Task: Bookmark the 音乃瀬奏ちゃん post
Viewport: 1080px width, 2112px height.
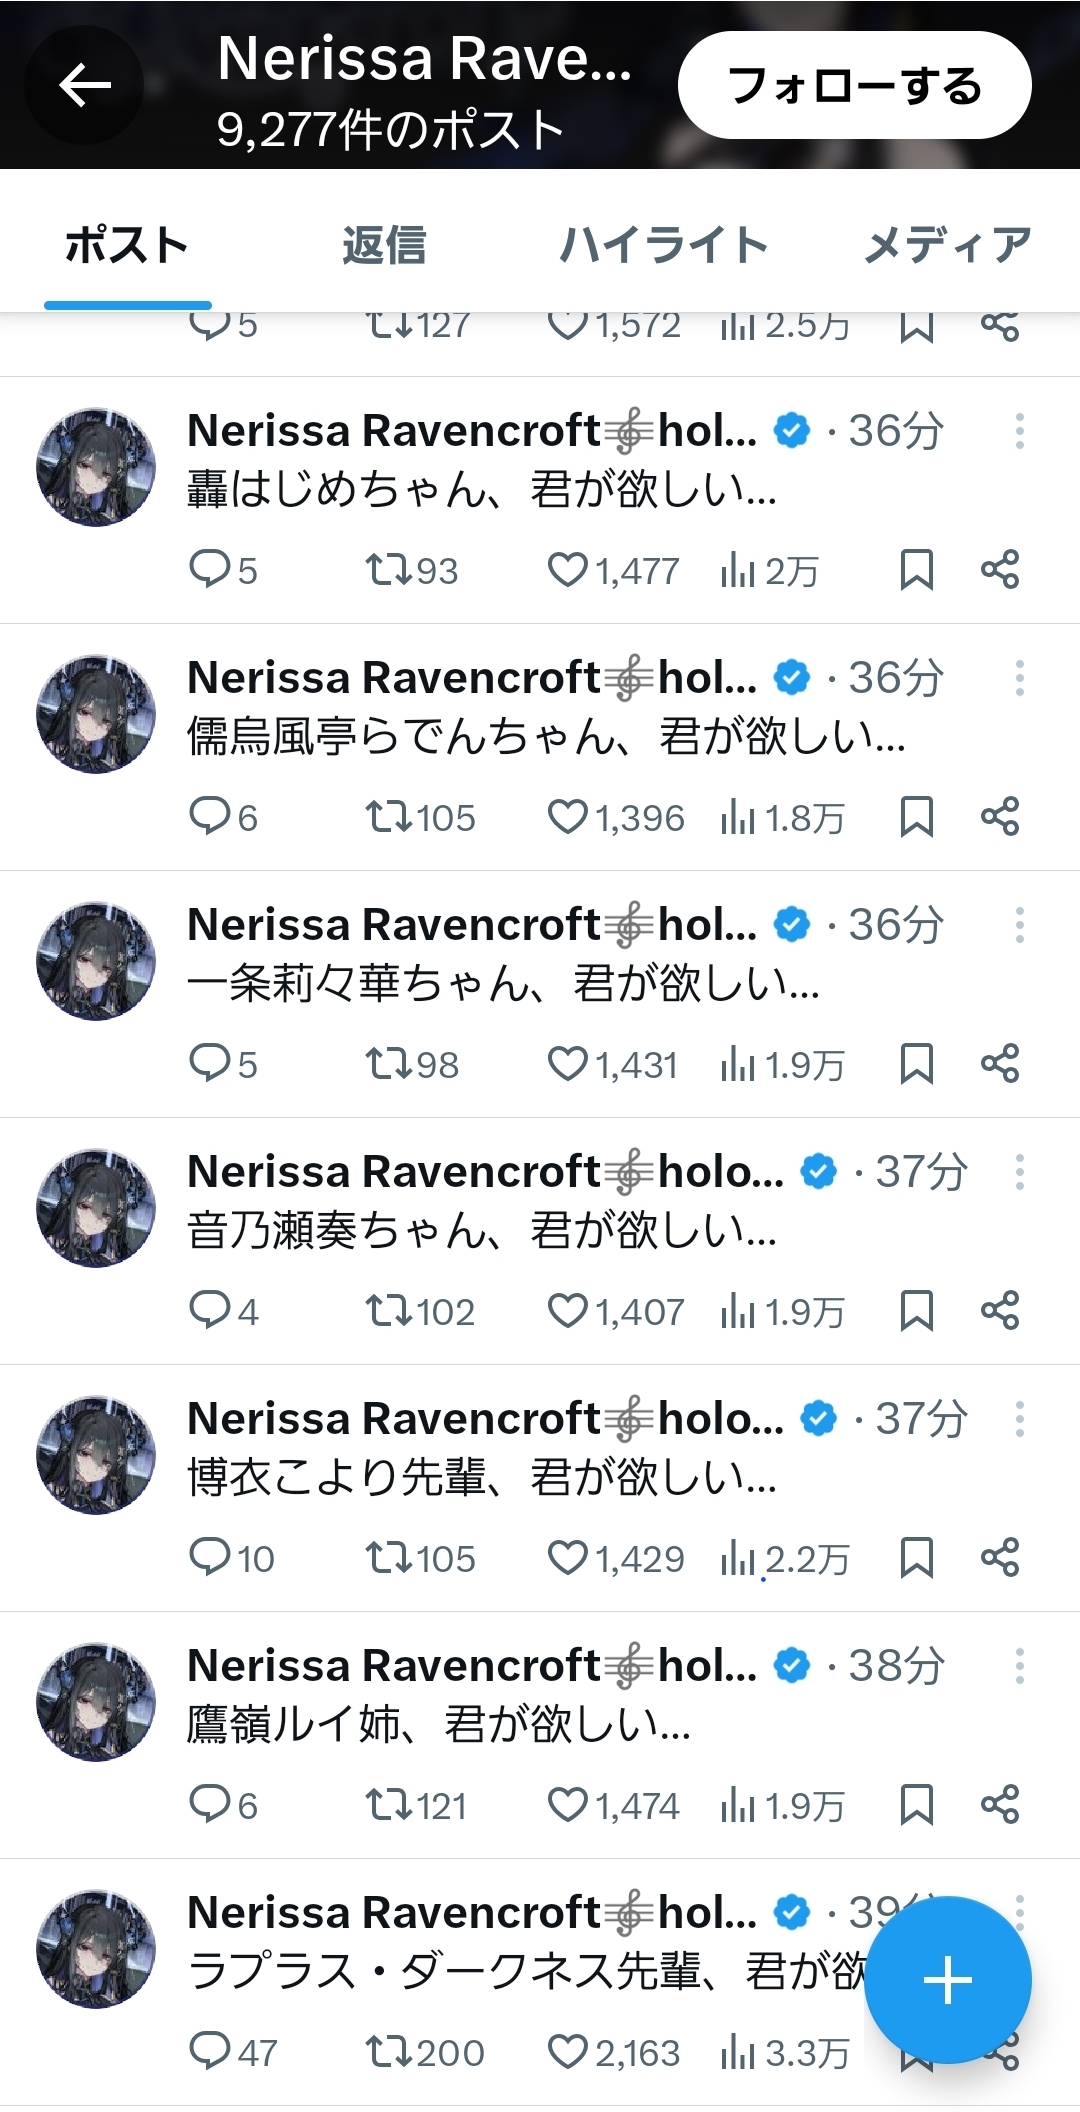Action: click(916, 1311)
